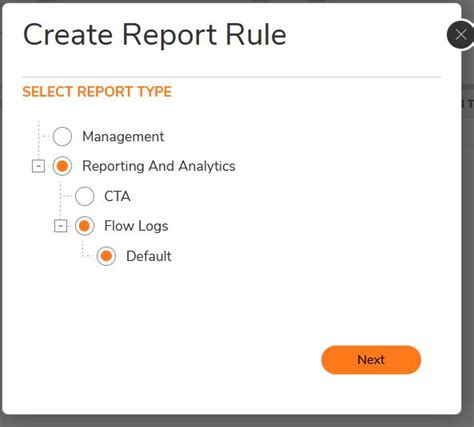Click the horizontal divider under the title

pos(232,77)
